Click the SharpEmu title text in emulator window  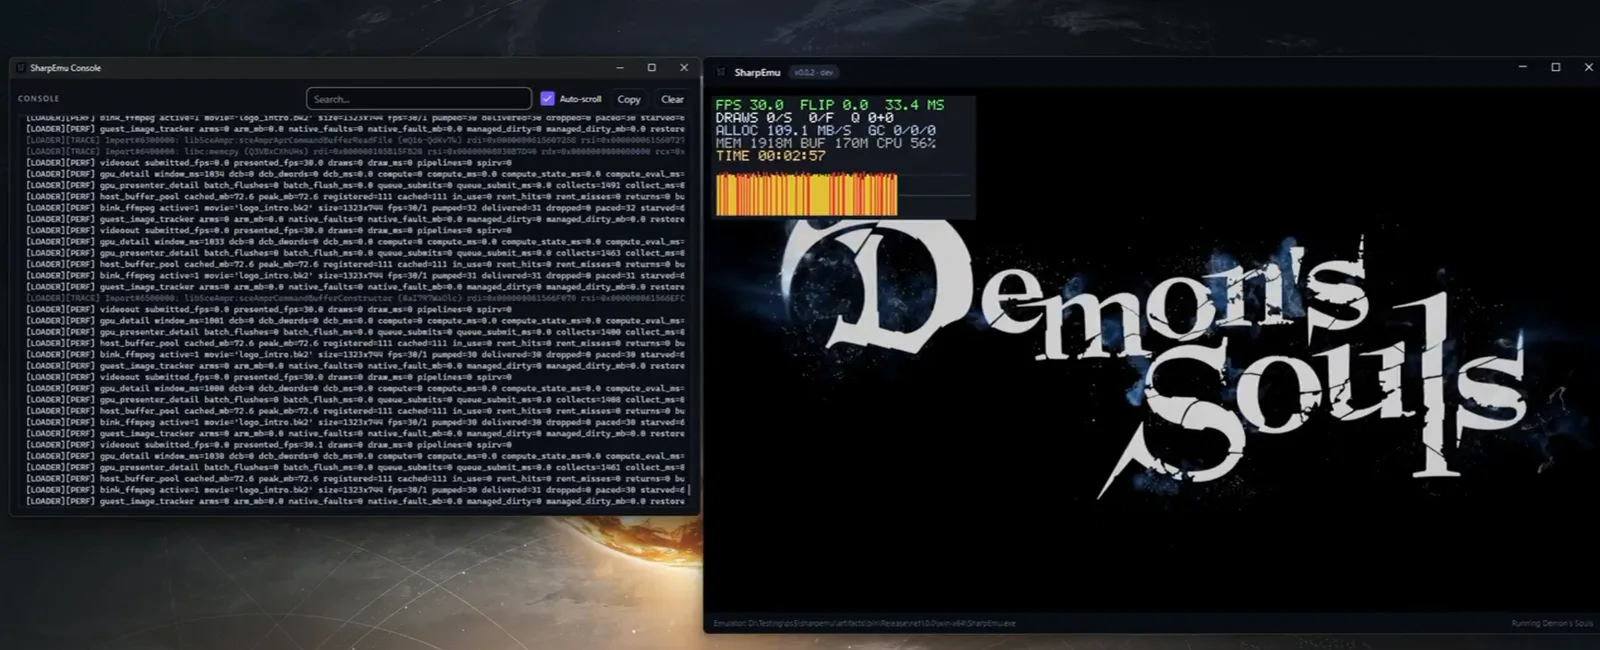pyautogui.click(x=757, y=72)
